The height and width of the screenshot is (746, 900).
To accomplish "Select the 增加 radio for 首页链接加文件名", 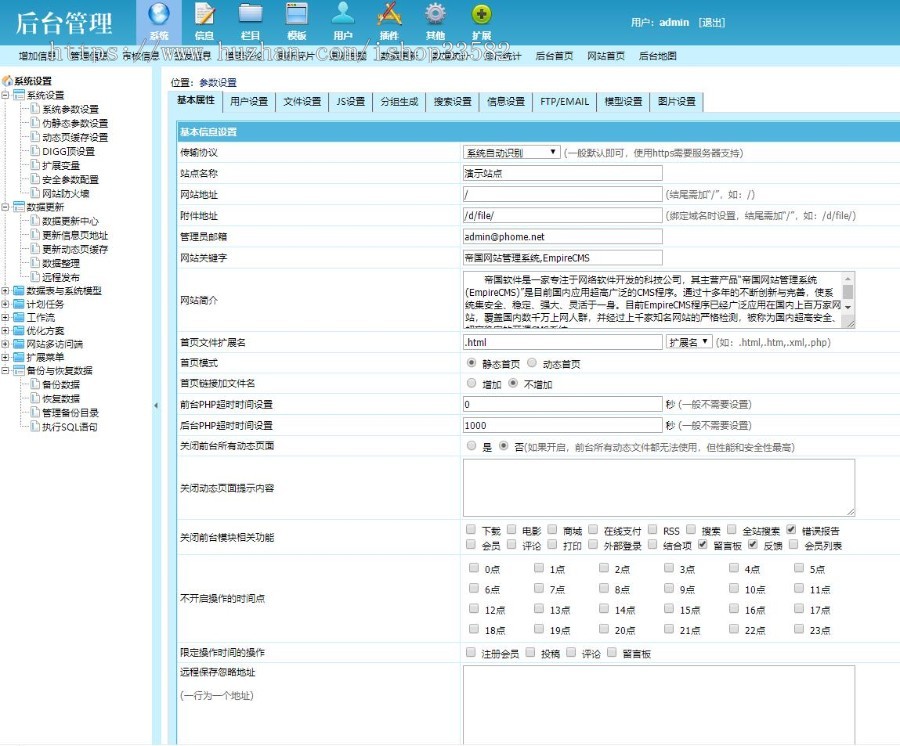I will pos(471,383).
